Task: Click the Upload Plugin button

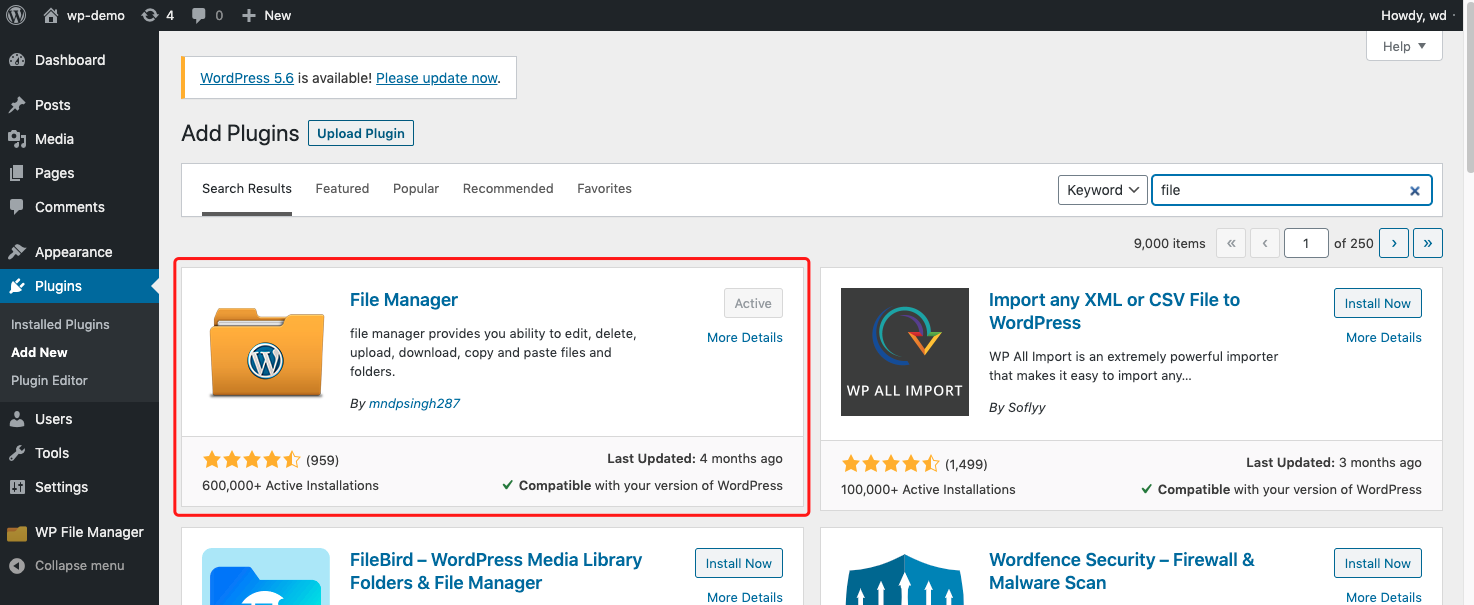Action: click(361, 133)
